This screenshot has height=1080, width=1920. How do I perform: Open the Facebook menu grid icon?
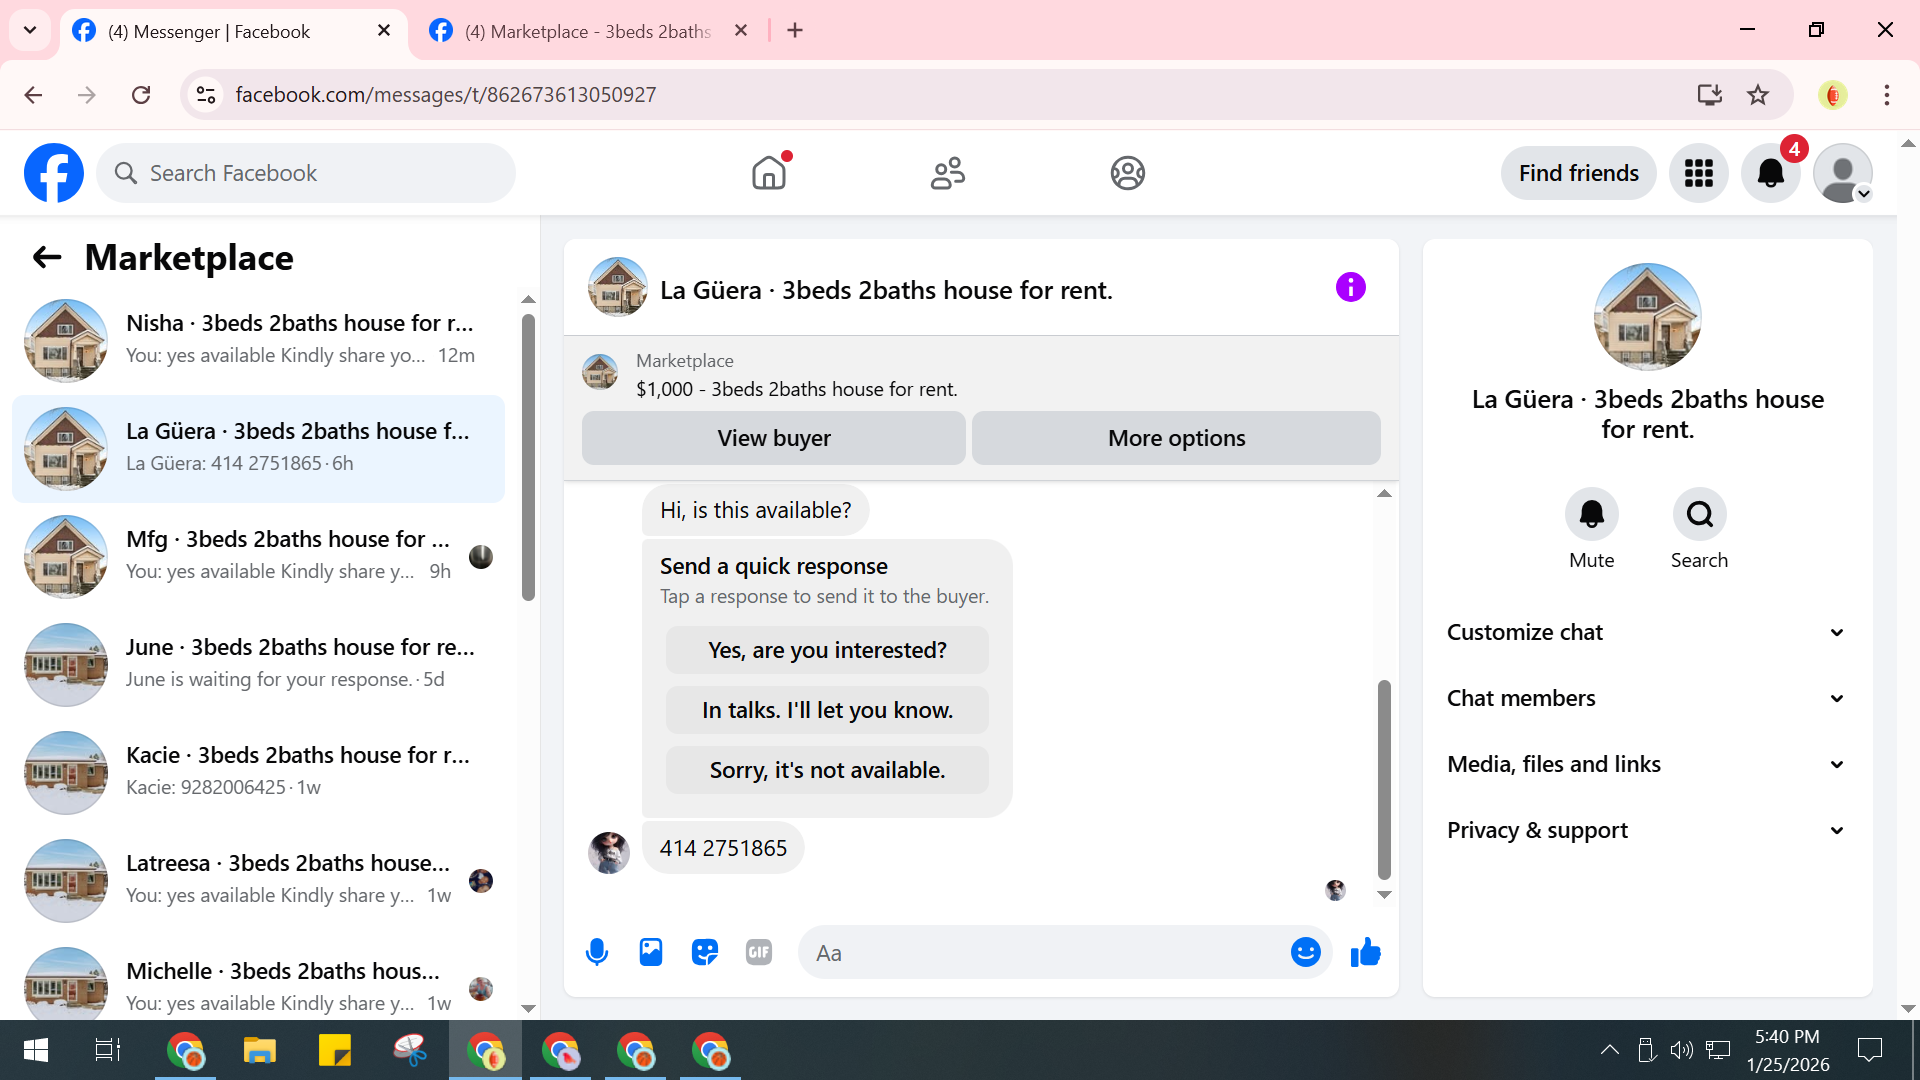coord(1699,173)
